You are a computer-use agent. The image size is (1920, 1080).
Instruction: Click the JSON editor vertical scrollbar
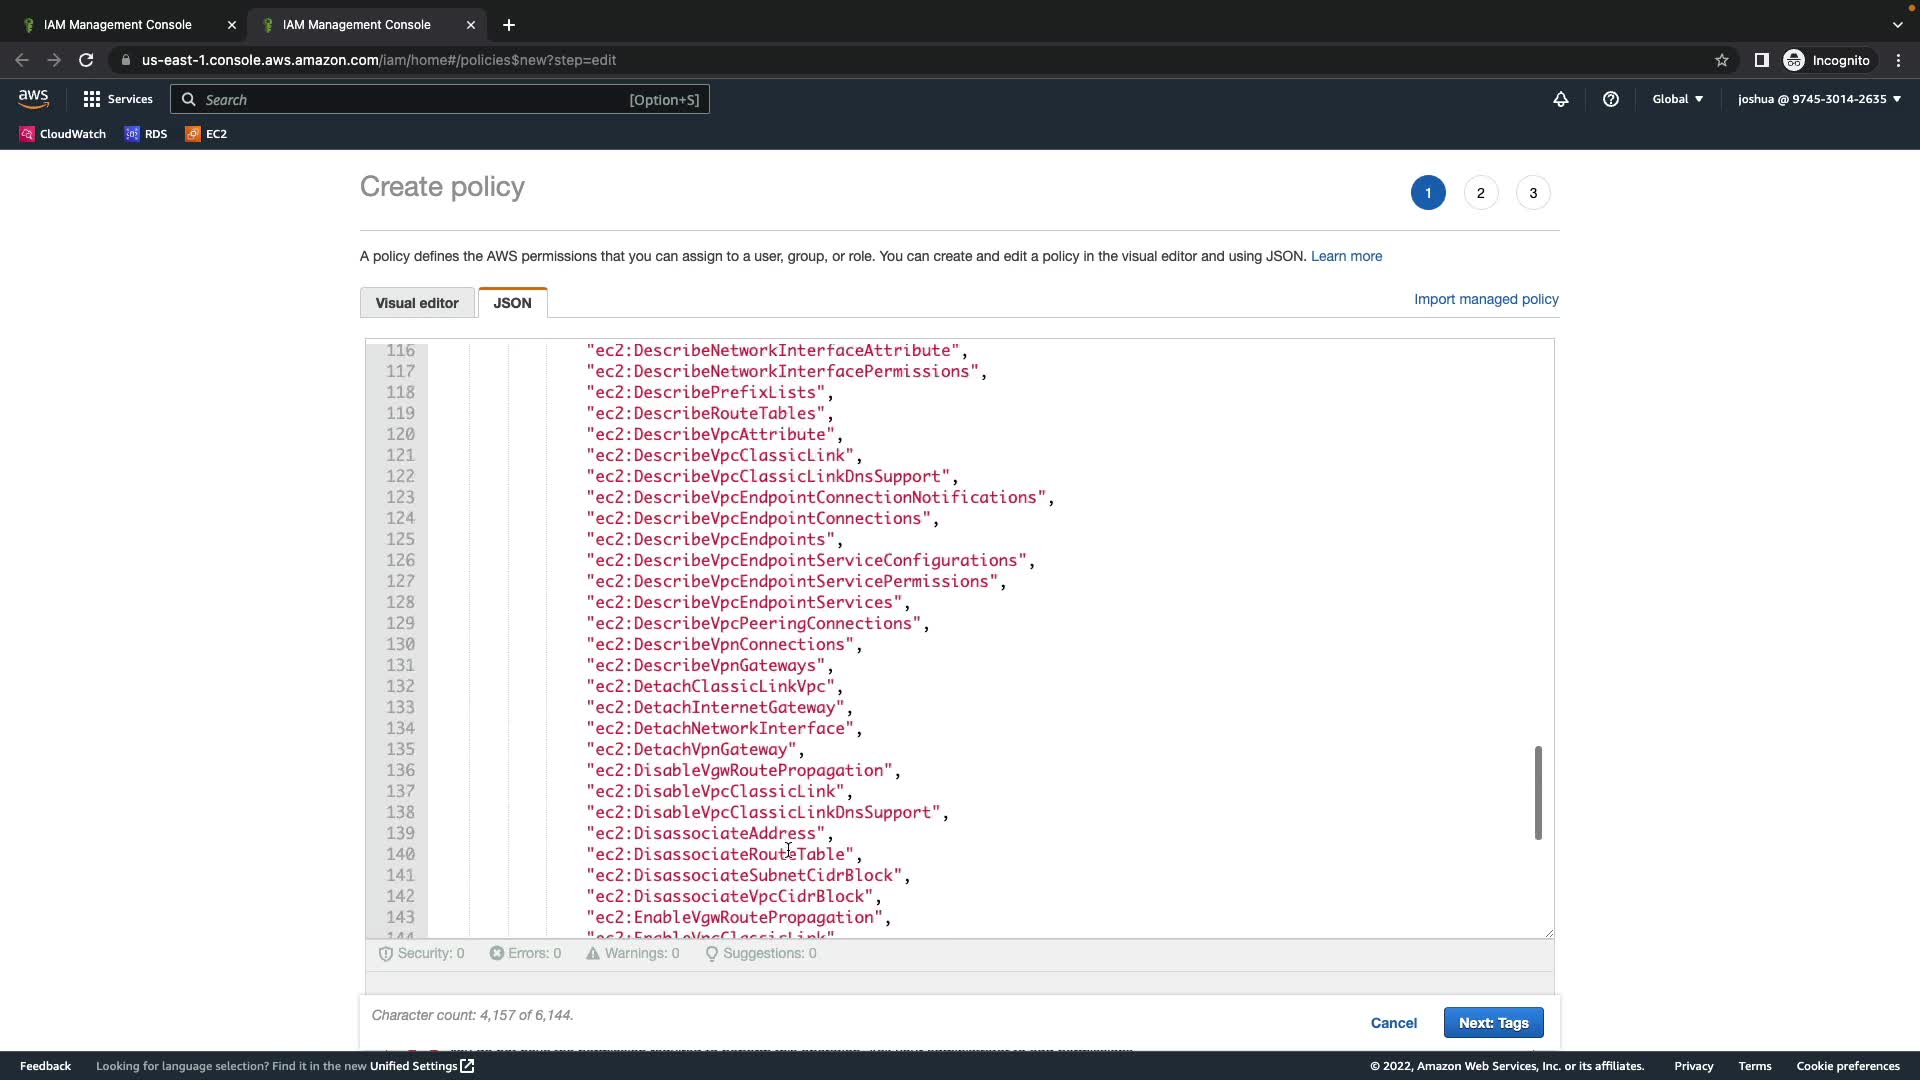point(1538,792)
